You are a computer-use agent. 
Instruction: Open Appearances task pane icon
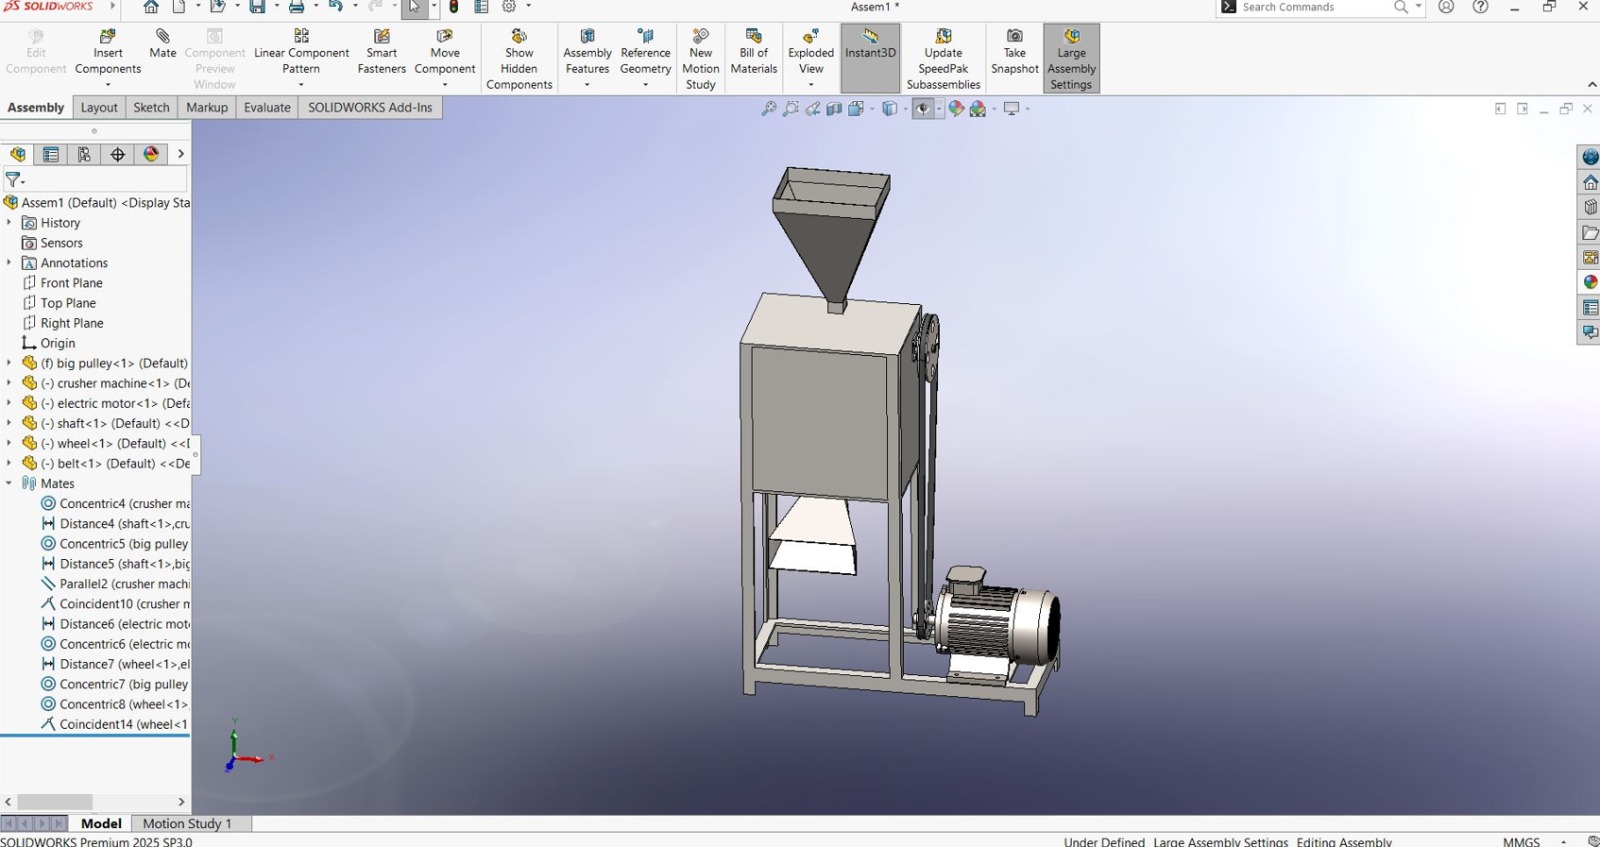pyautogui.click(x=1590, y=282)
